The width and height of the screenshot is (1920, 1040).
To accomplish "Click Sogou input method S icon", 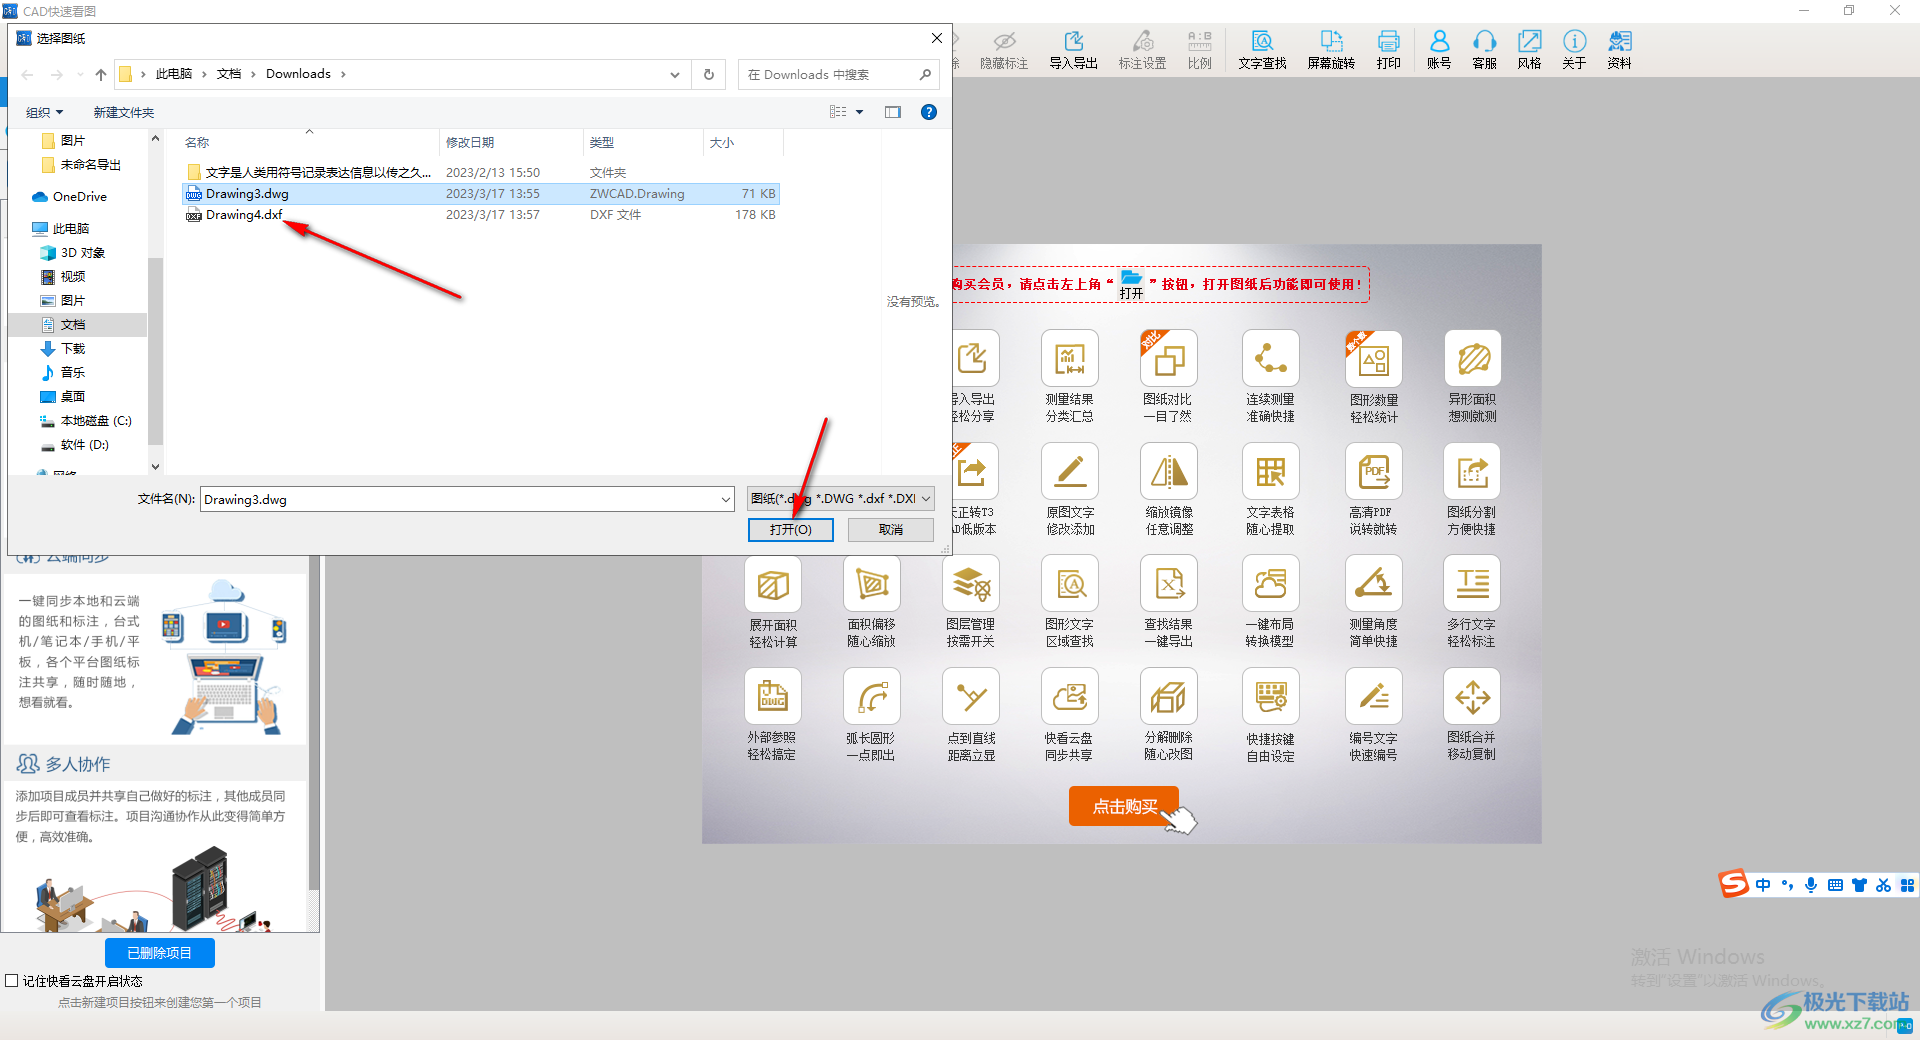I will coord(1733,884).
